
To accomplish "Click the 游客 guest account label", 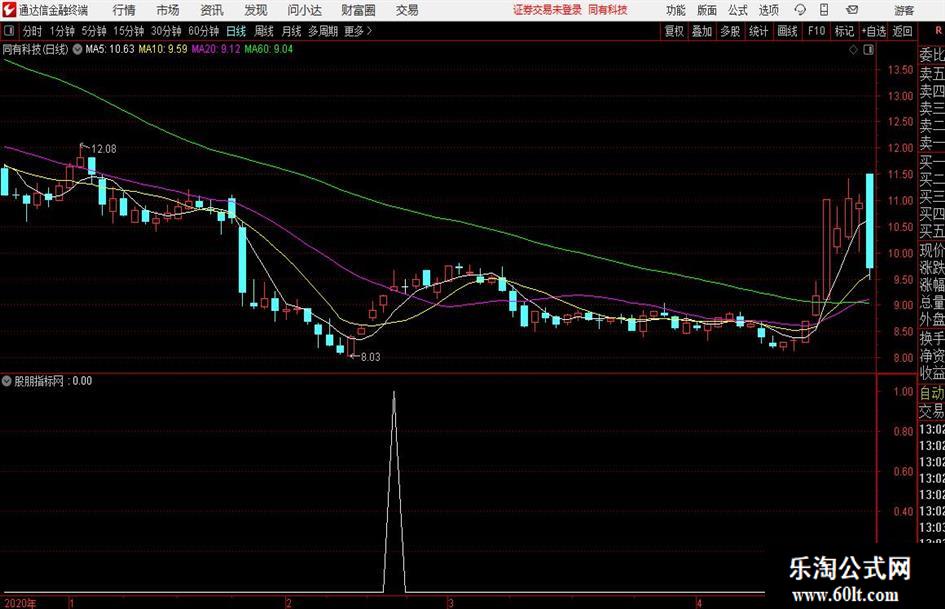I will click(904, 10).
